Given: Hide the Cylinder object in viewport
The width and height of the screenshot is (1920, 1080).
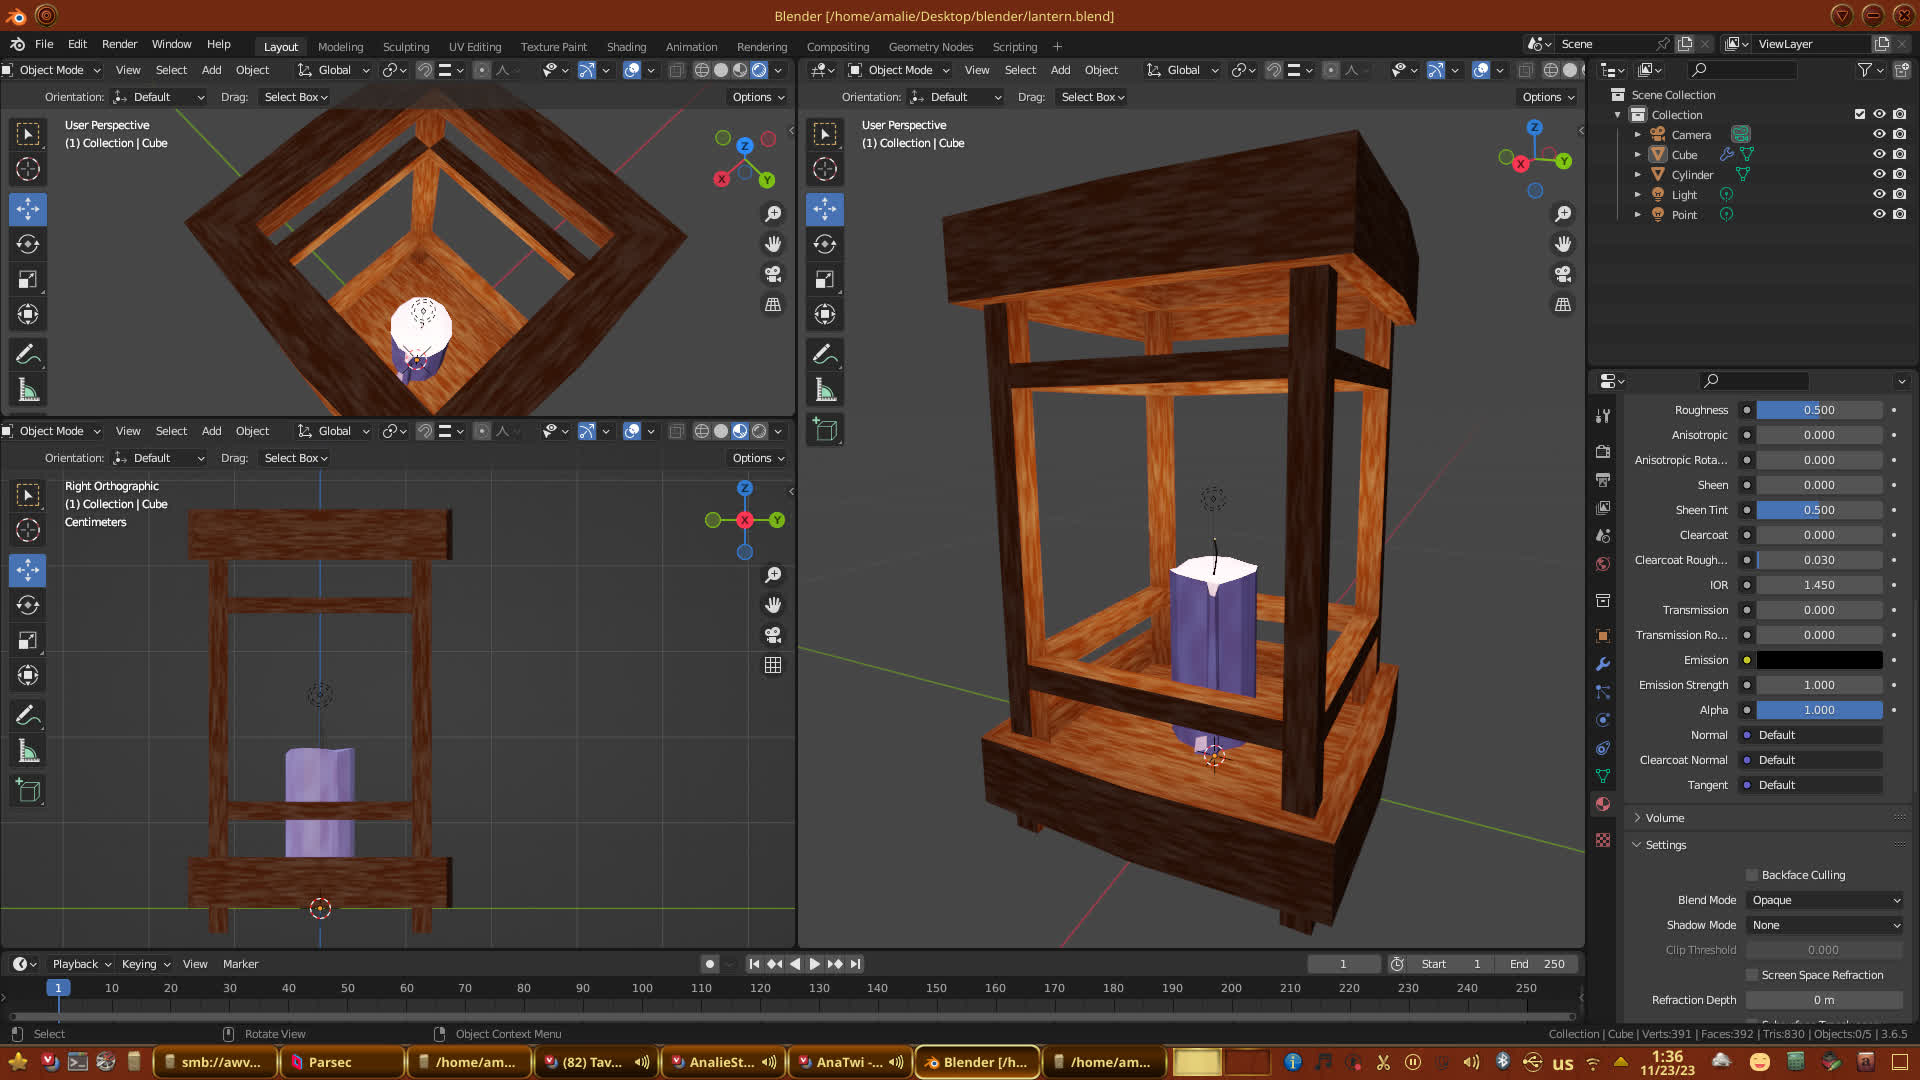Looking at the screenshot, I should (1879, 174).
